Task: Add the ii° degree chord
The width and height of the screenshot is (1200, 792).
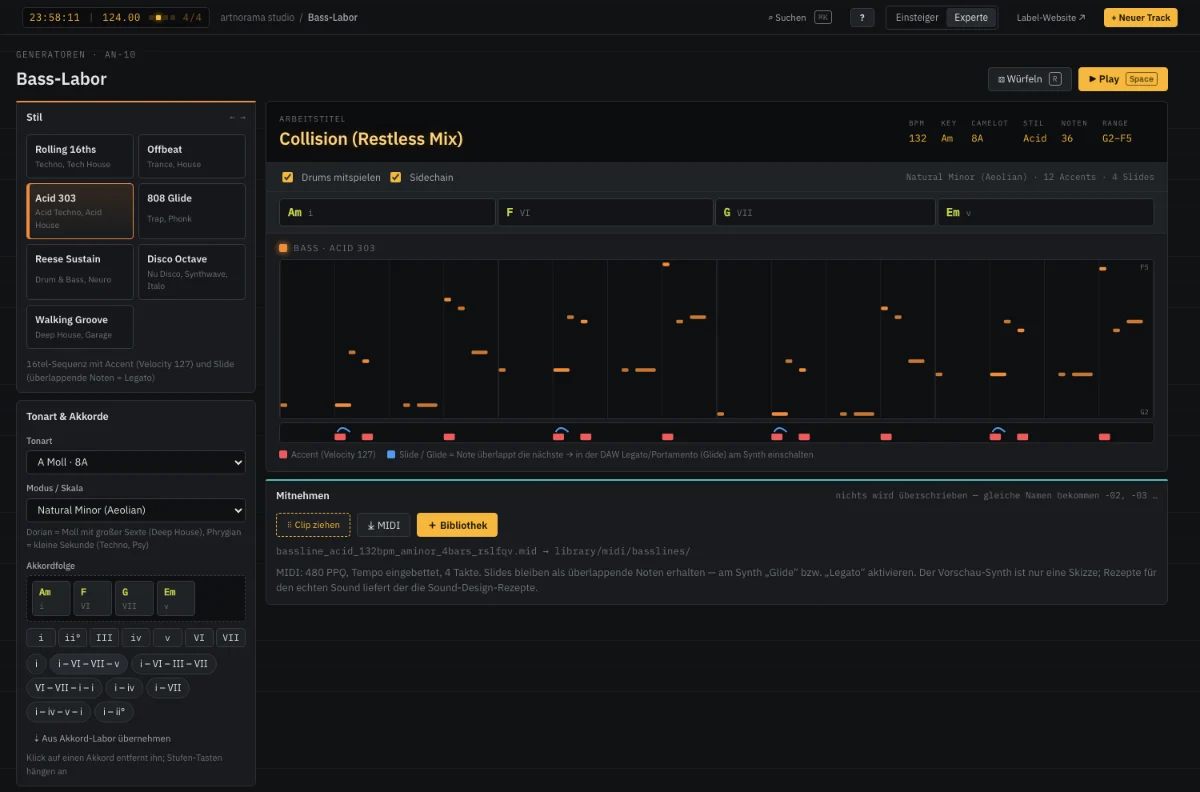Action: click(72, 638)
